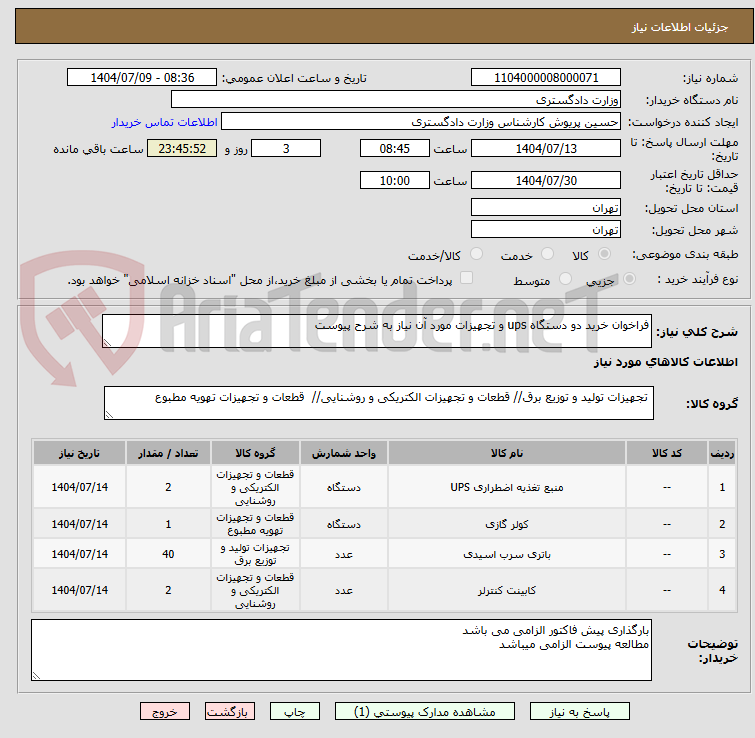Click the remaining days field 3
755x738 pixels.
(286, 148)
